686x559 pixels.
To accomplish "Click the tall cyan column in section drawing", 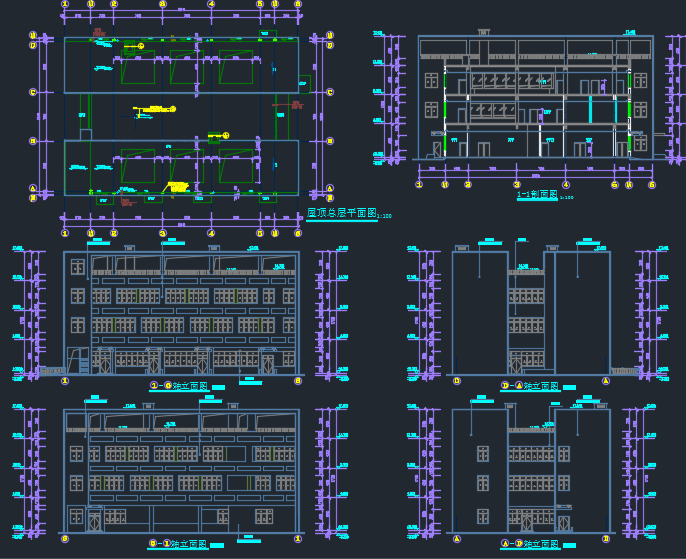I will coord(590,111).
